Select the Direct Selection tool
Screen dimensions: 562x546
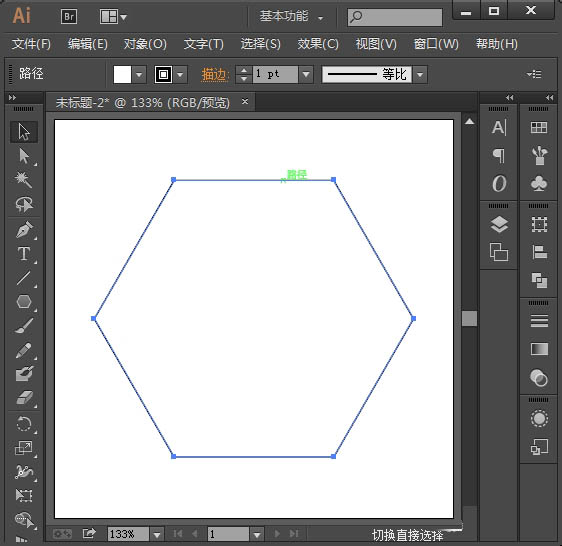[24, 156]
